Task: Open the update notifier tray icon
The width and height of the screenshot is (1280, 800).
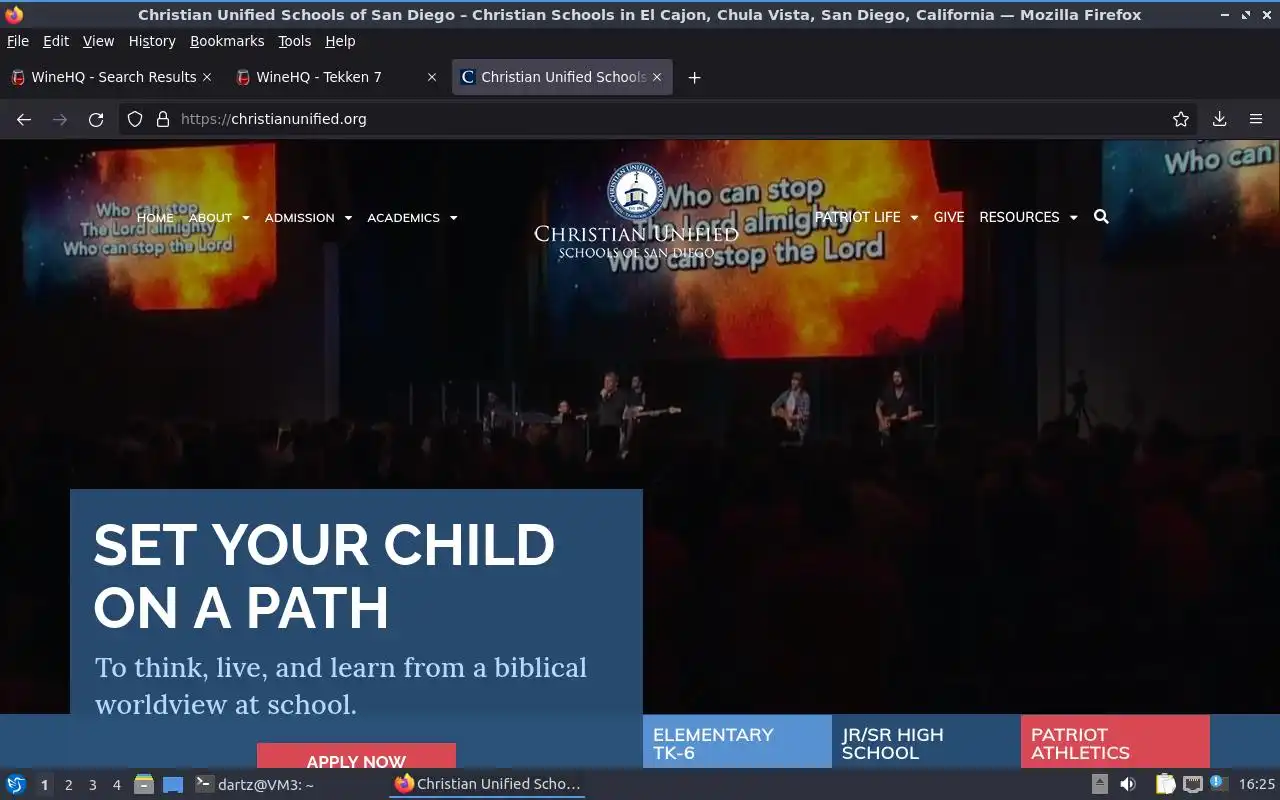Action: 1218,783
